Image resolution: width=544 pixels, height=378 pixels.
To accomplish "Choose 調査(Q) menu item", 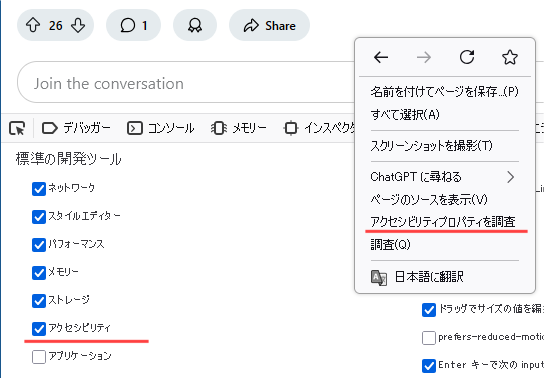I will pyautogui.click(x=445, y=244).
